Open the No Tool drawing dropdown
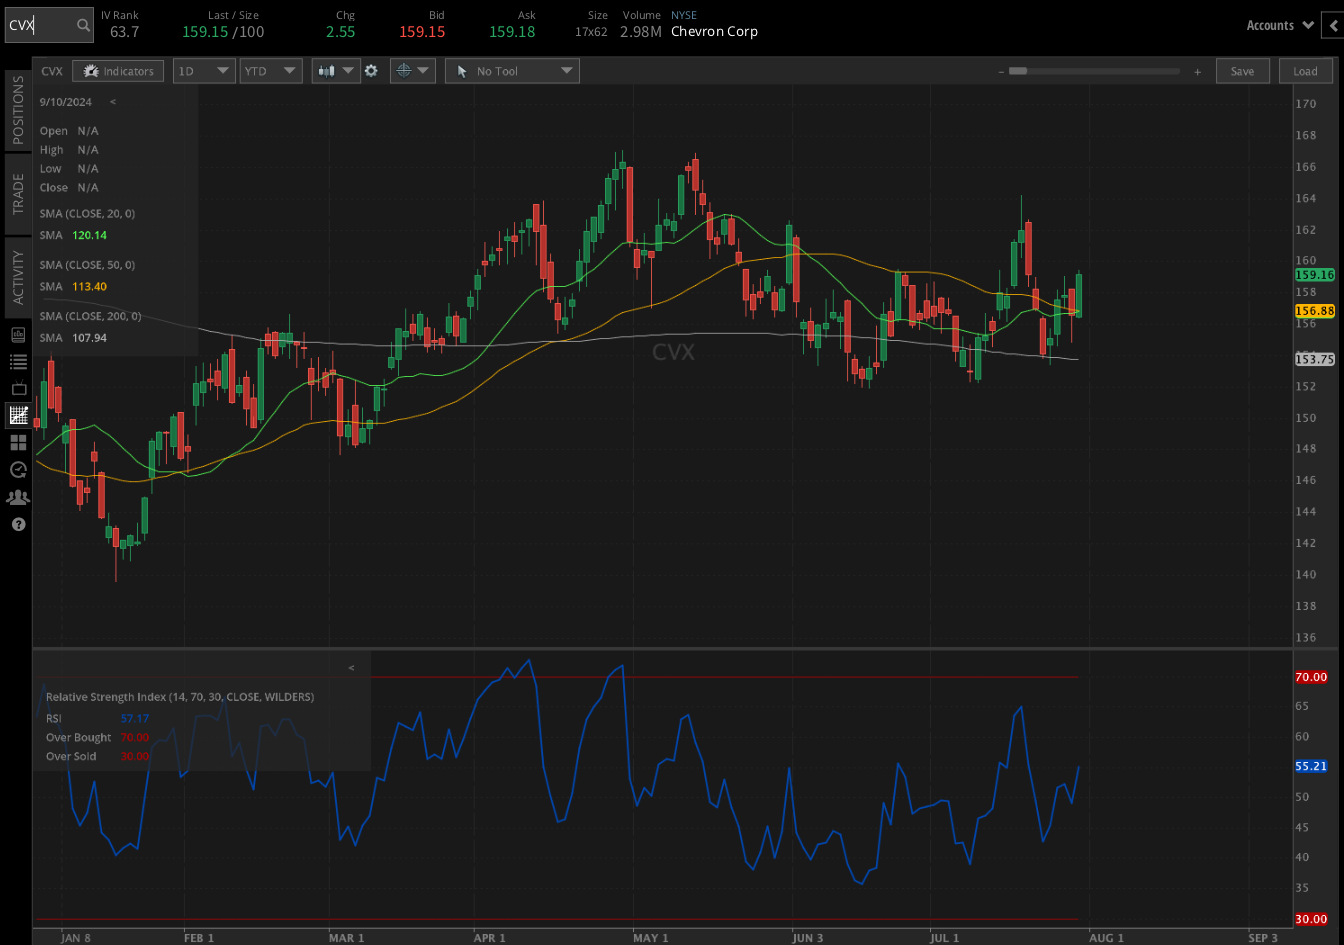The width and height of the screenshot is (1344, 945). [x=512, y=71]
